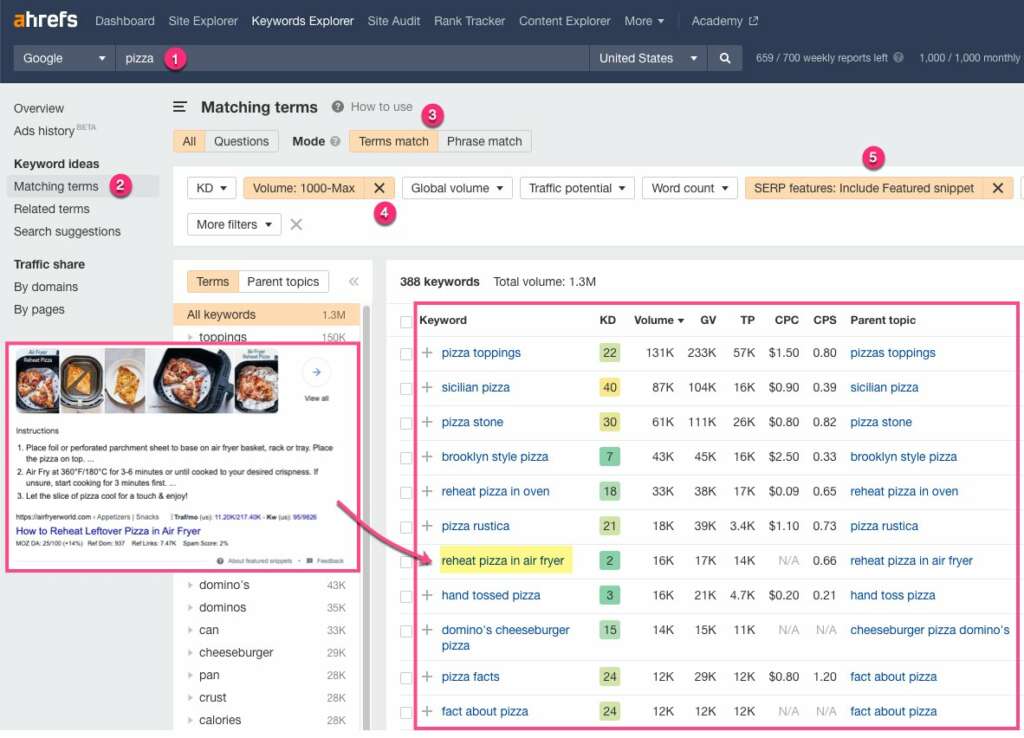This screenshot has height=738, width=1024.
Task: Open Academy external link icon
Action: click(x=754, y=21)
